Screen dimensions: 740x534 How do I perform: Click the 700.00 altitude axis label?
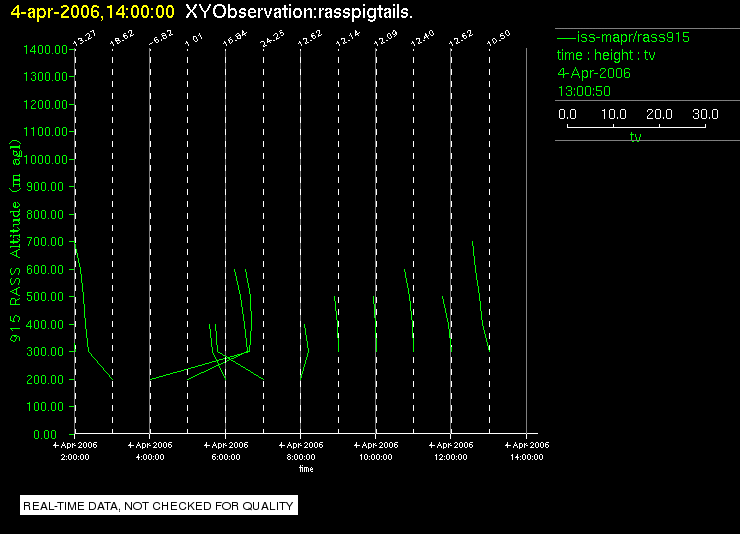(45, 242)
